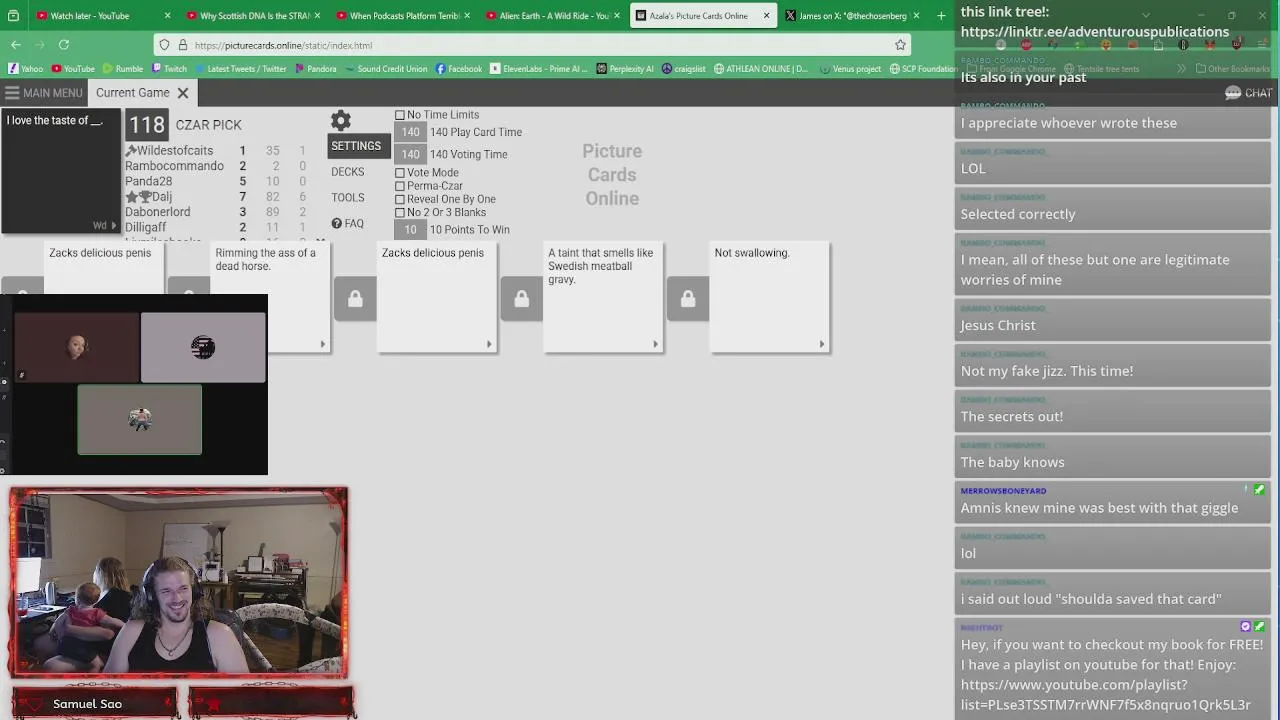Viewport: 1280px width, 720px height.
Task: Click the green-bordered video call participant tile
Action: pos(140,420)
